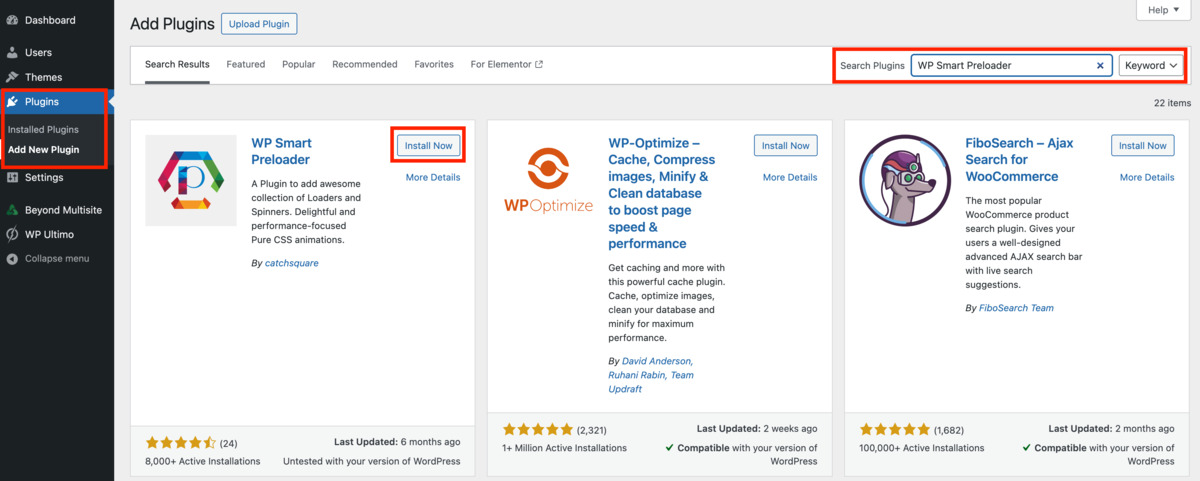Install WP Smart Preloader now
Image resolution: width=1200 pixels, height=481 pixels.
[429, 145]
